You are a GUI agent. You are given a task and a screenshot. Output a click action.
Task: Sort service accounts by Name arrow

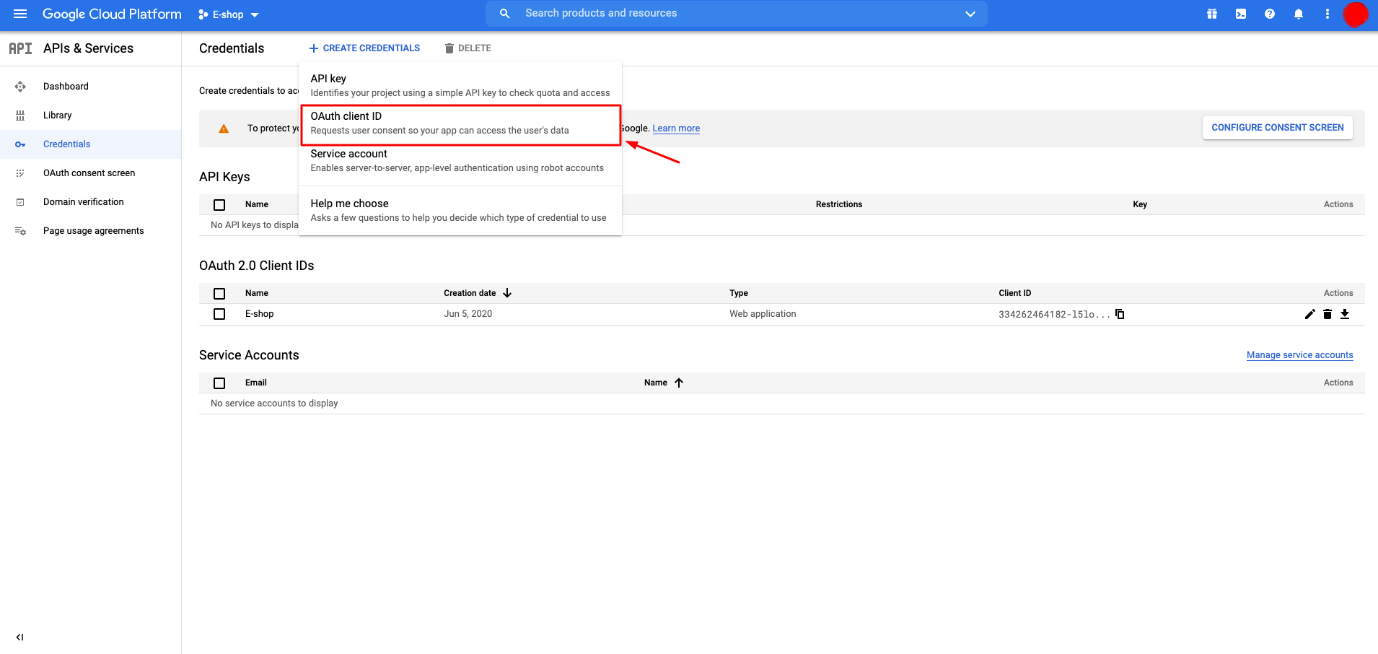pos(679,383)
